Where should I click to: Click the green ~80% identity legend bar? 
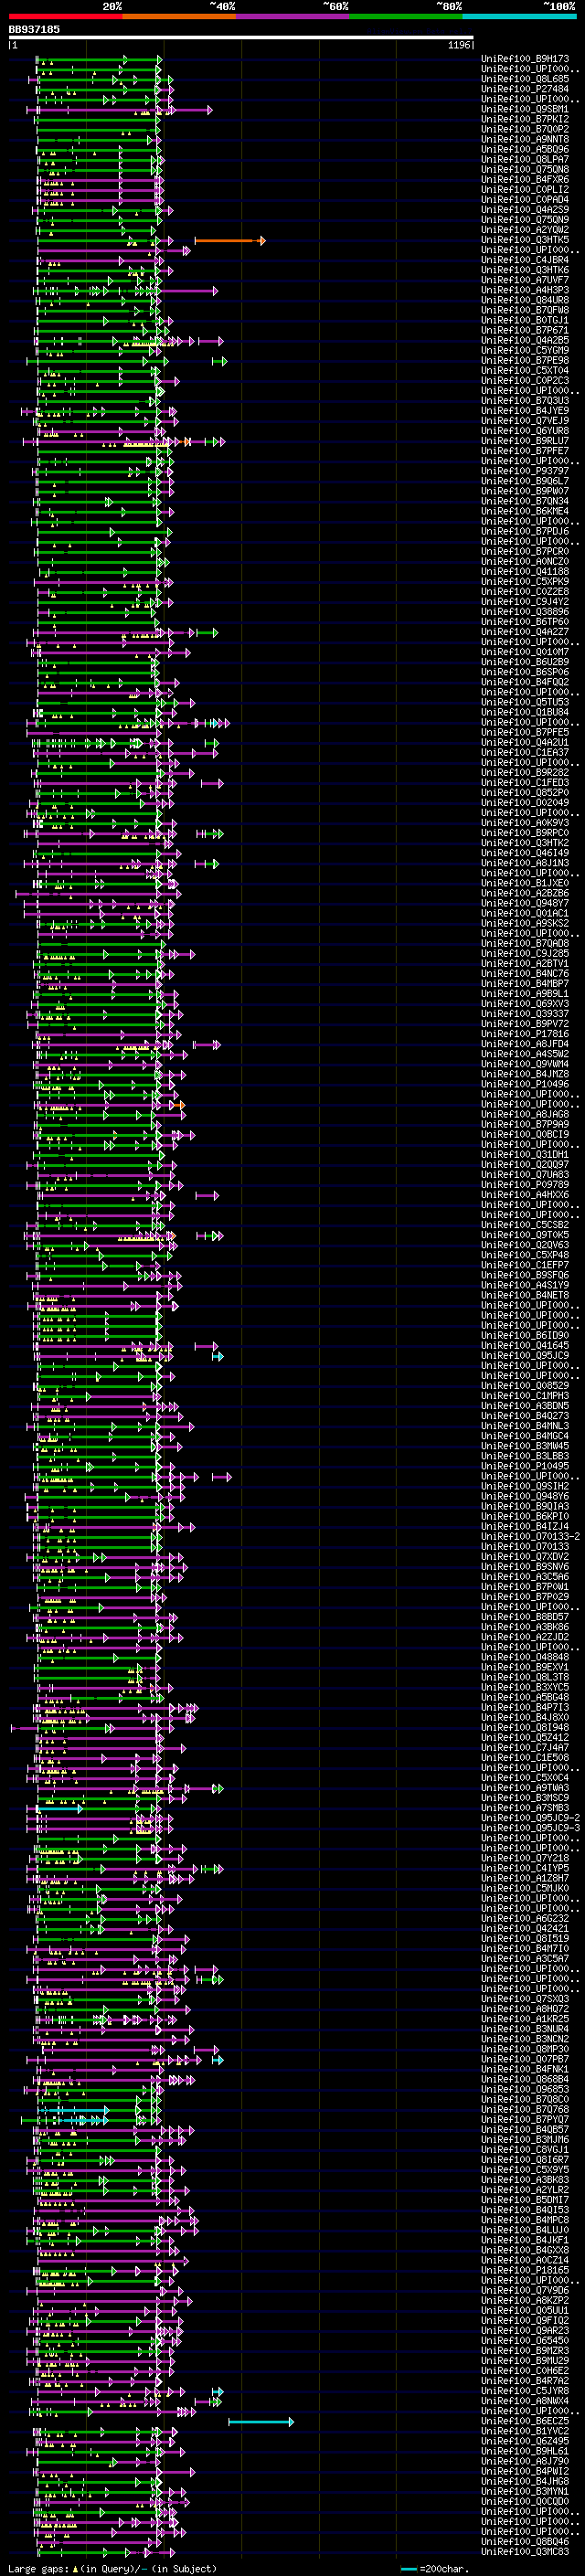pos(406,17)
